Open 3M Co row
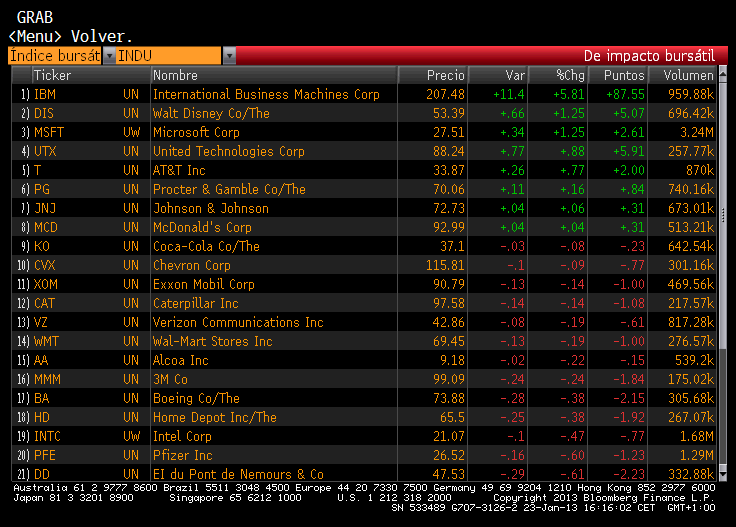Image resolution: width=736 pixels, height=527 pixels. [364, 379]
